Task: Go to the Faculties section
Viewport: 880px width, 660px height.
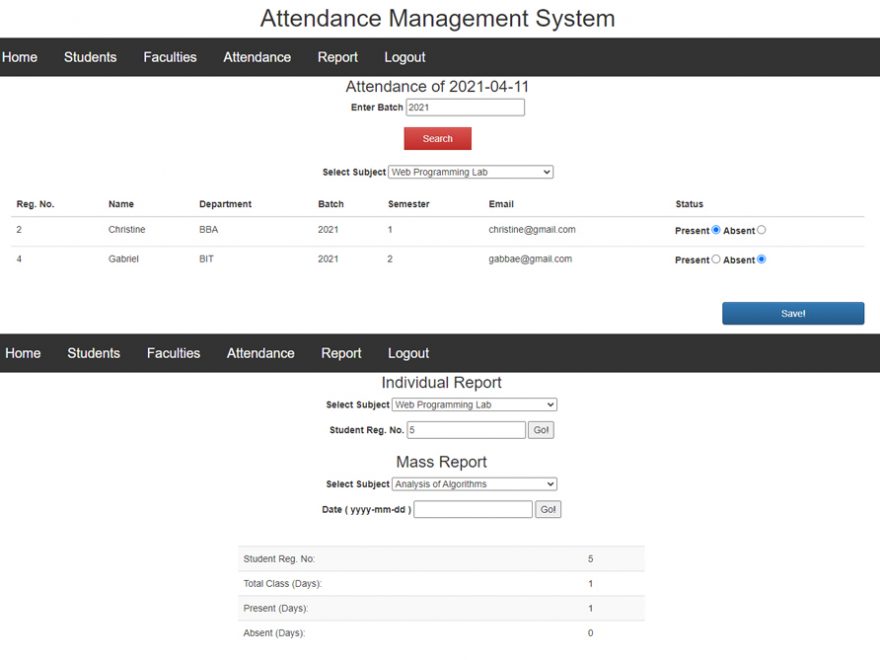Action: click(169, 57)
